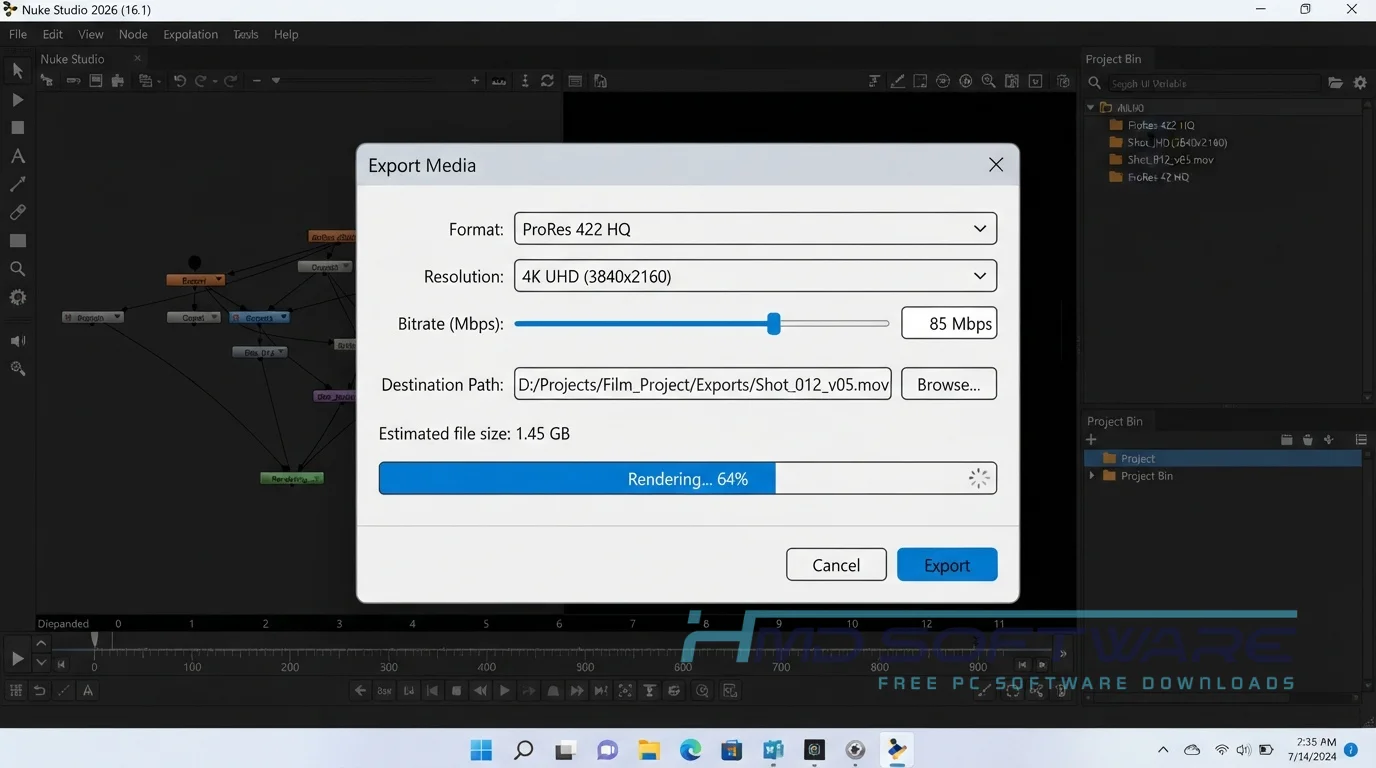The image size is (1376, 768).
Task: Open Microsoft Edge from taskbar
Action: tap(691, 750)
